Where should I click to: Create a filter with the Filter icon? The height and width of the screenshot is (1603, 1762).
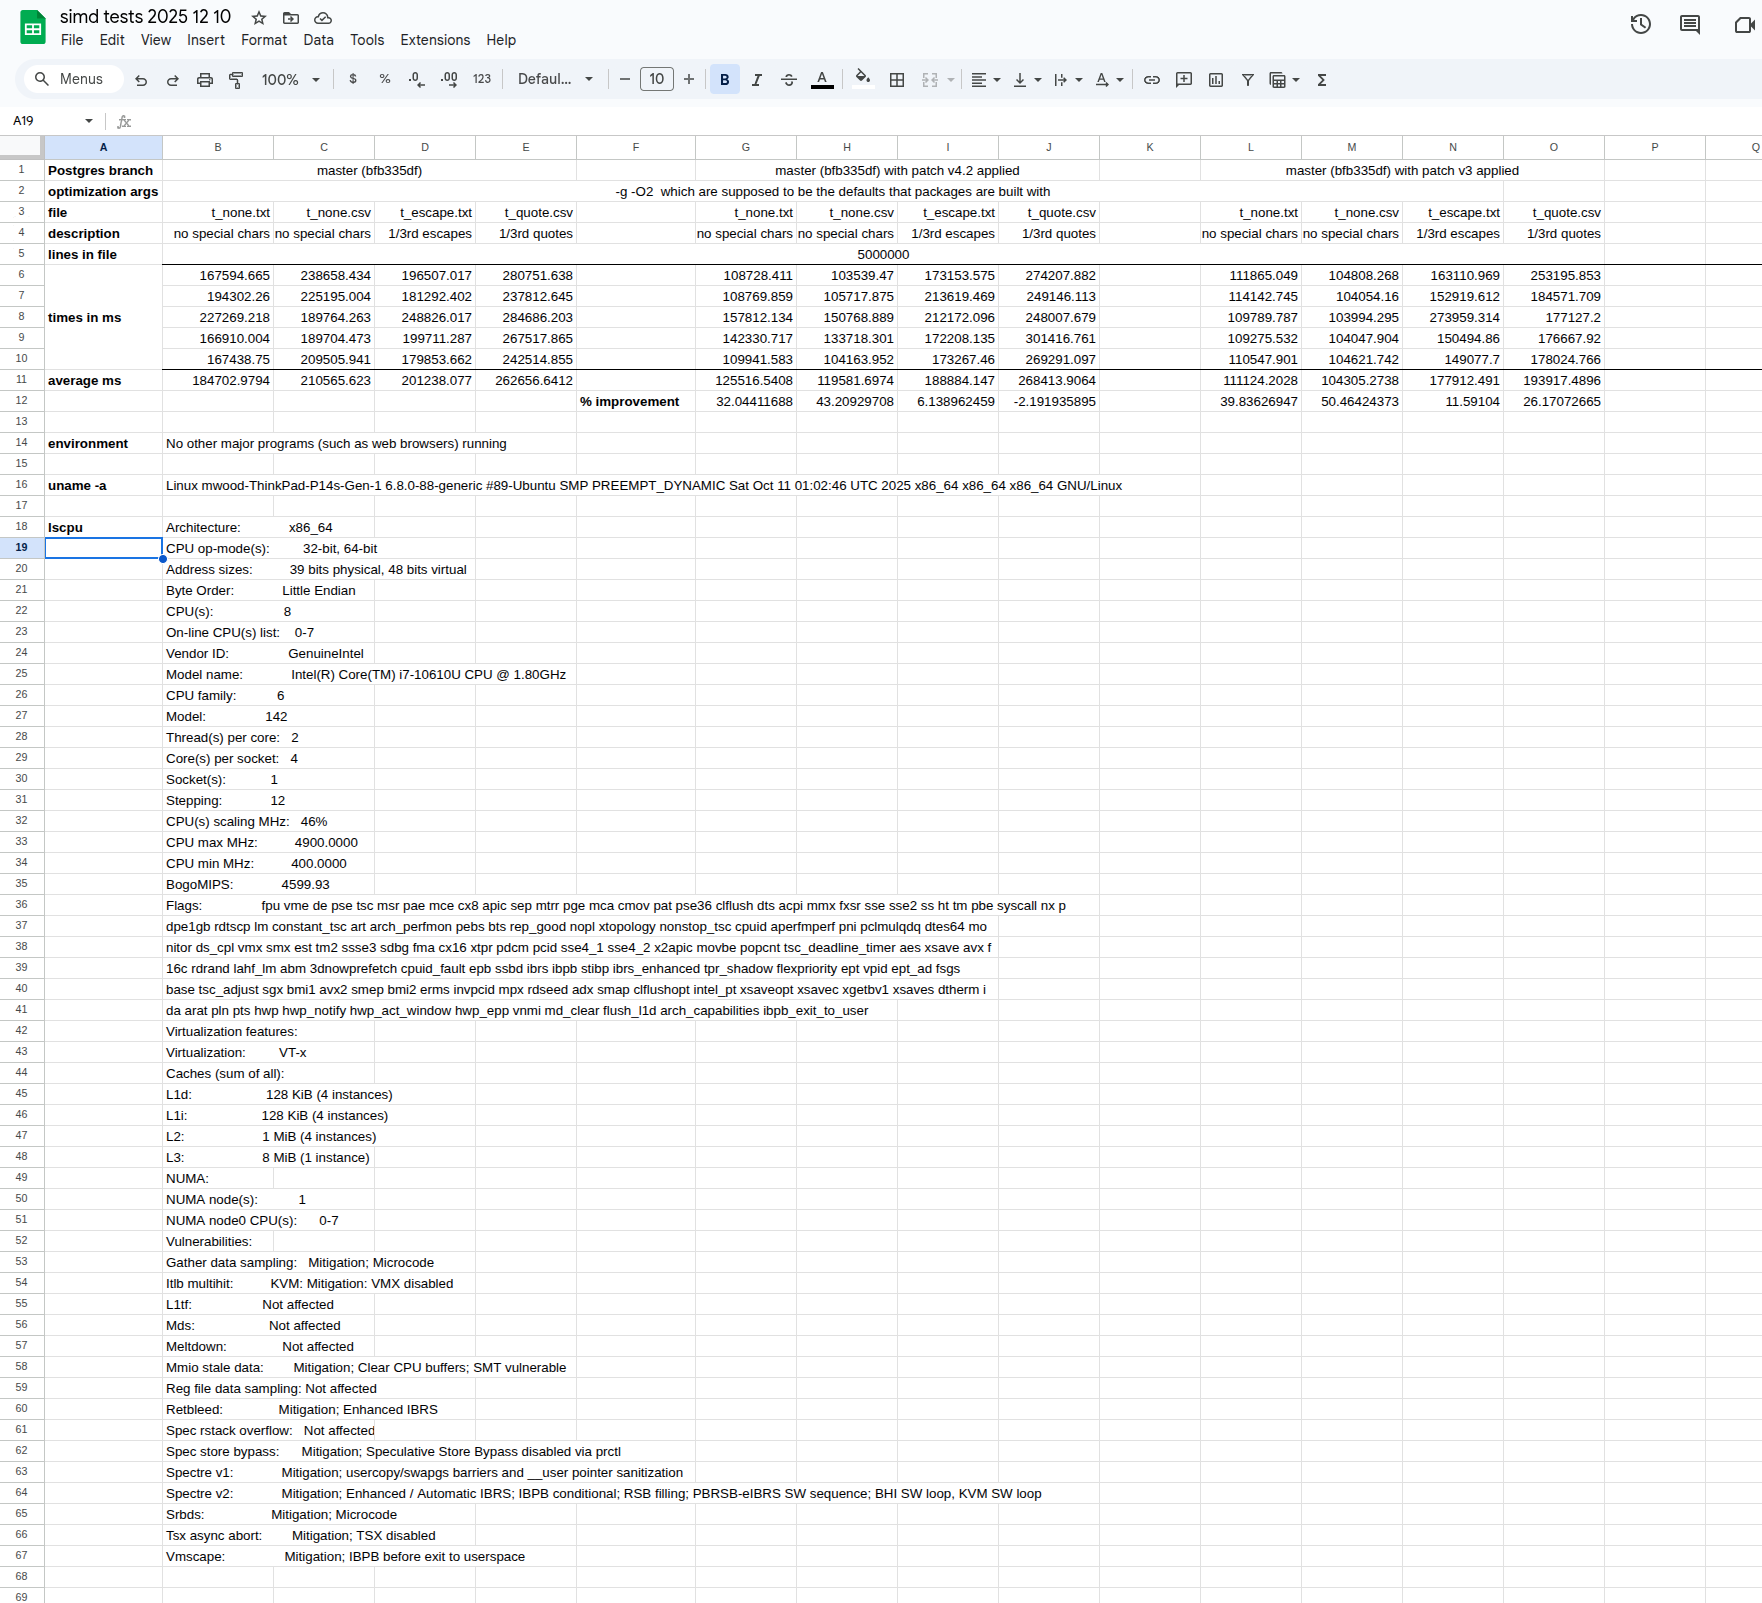(x=1247, y=79)
